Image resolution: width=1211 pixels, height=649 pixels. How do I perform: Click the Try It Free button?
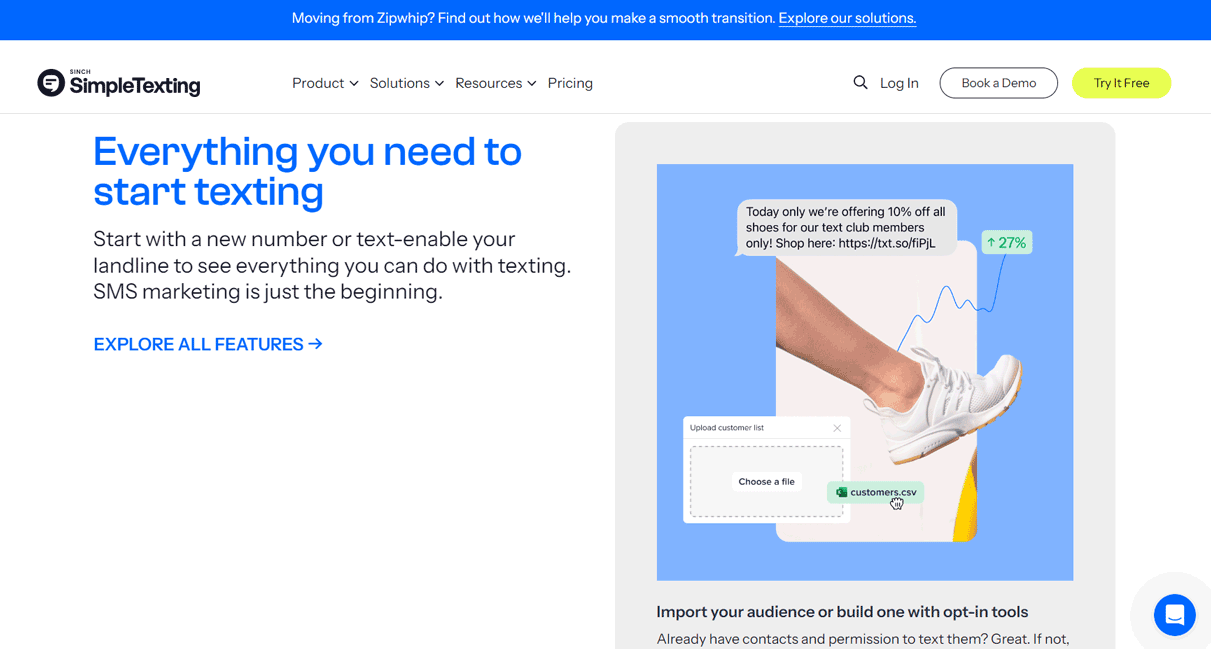click(1121, 83)
